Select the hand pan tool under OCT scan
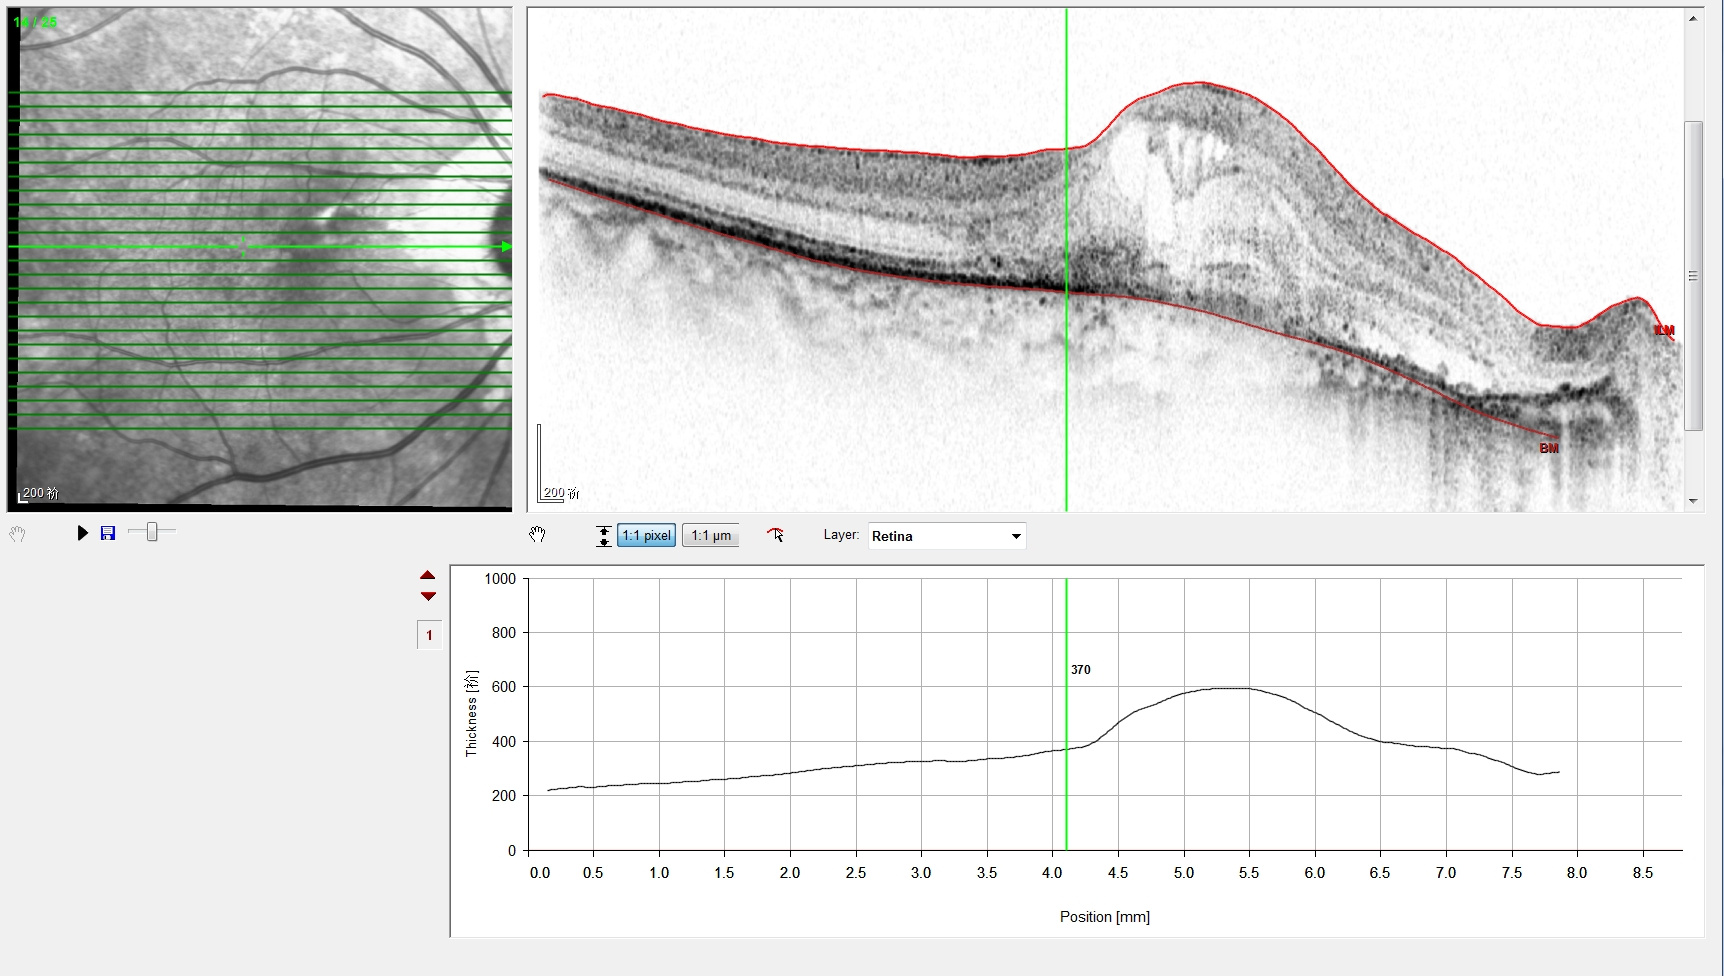Screen dimensions: 1724x976 tap(538, 535)
